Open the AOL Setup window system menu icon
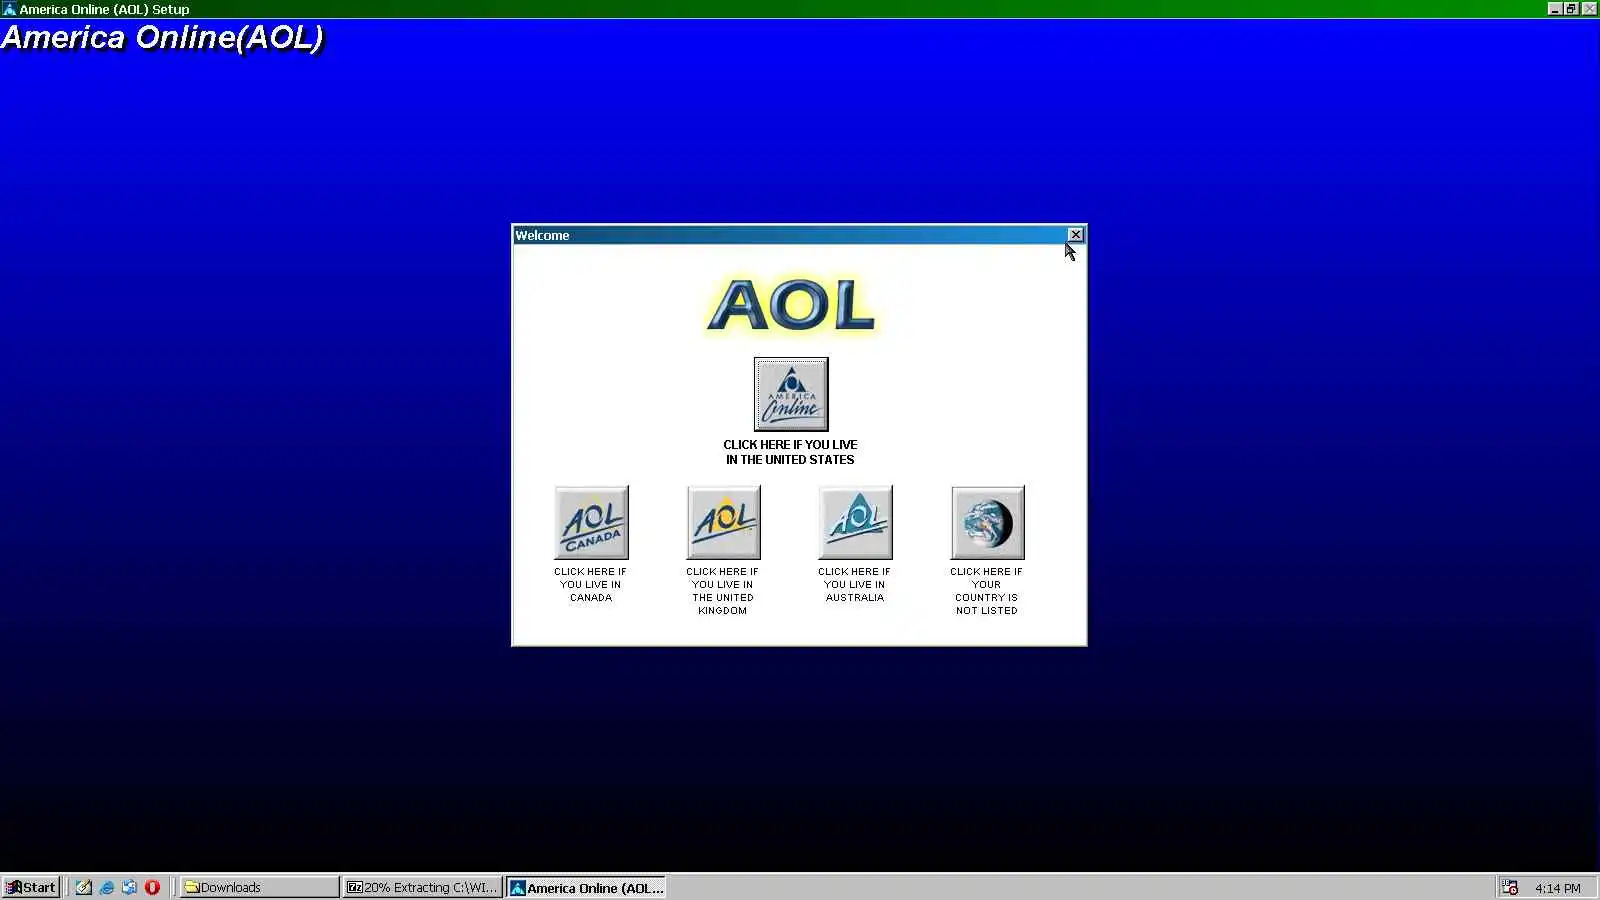 click(9, 9)
